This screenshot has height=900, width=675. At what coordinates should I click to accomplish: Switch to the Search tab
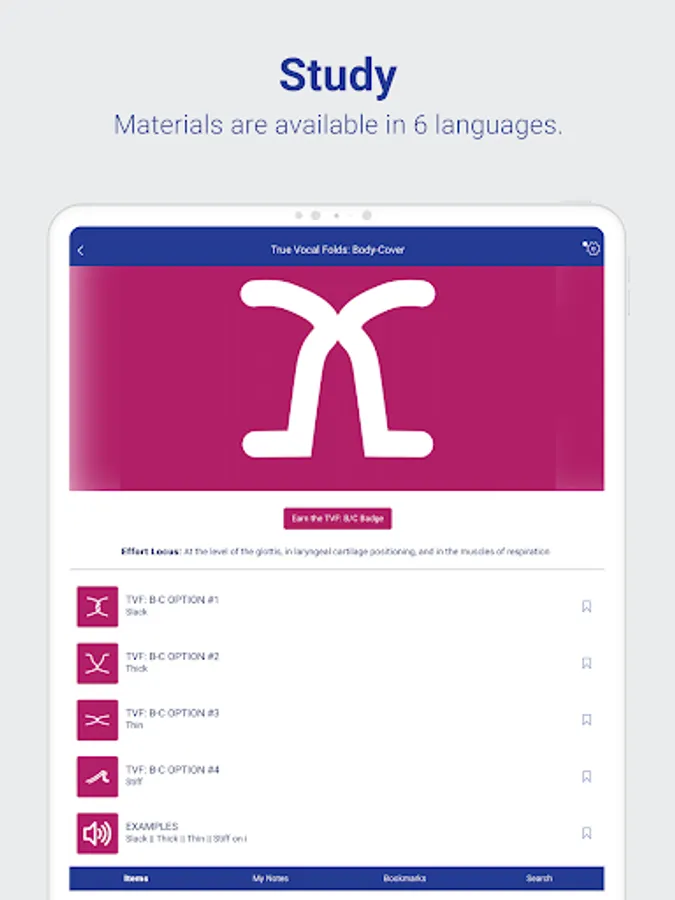[539, 877]
